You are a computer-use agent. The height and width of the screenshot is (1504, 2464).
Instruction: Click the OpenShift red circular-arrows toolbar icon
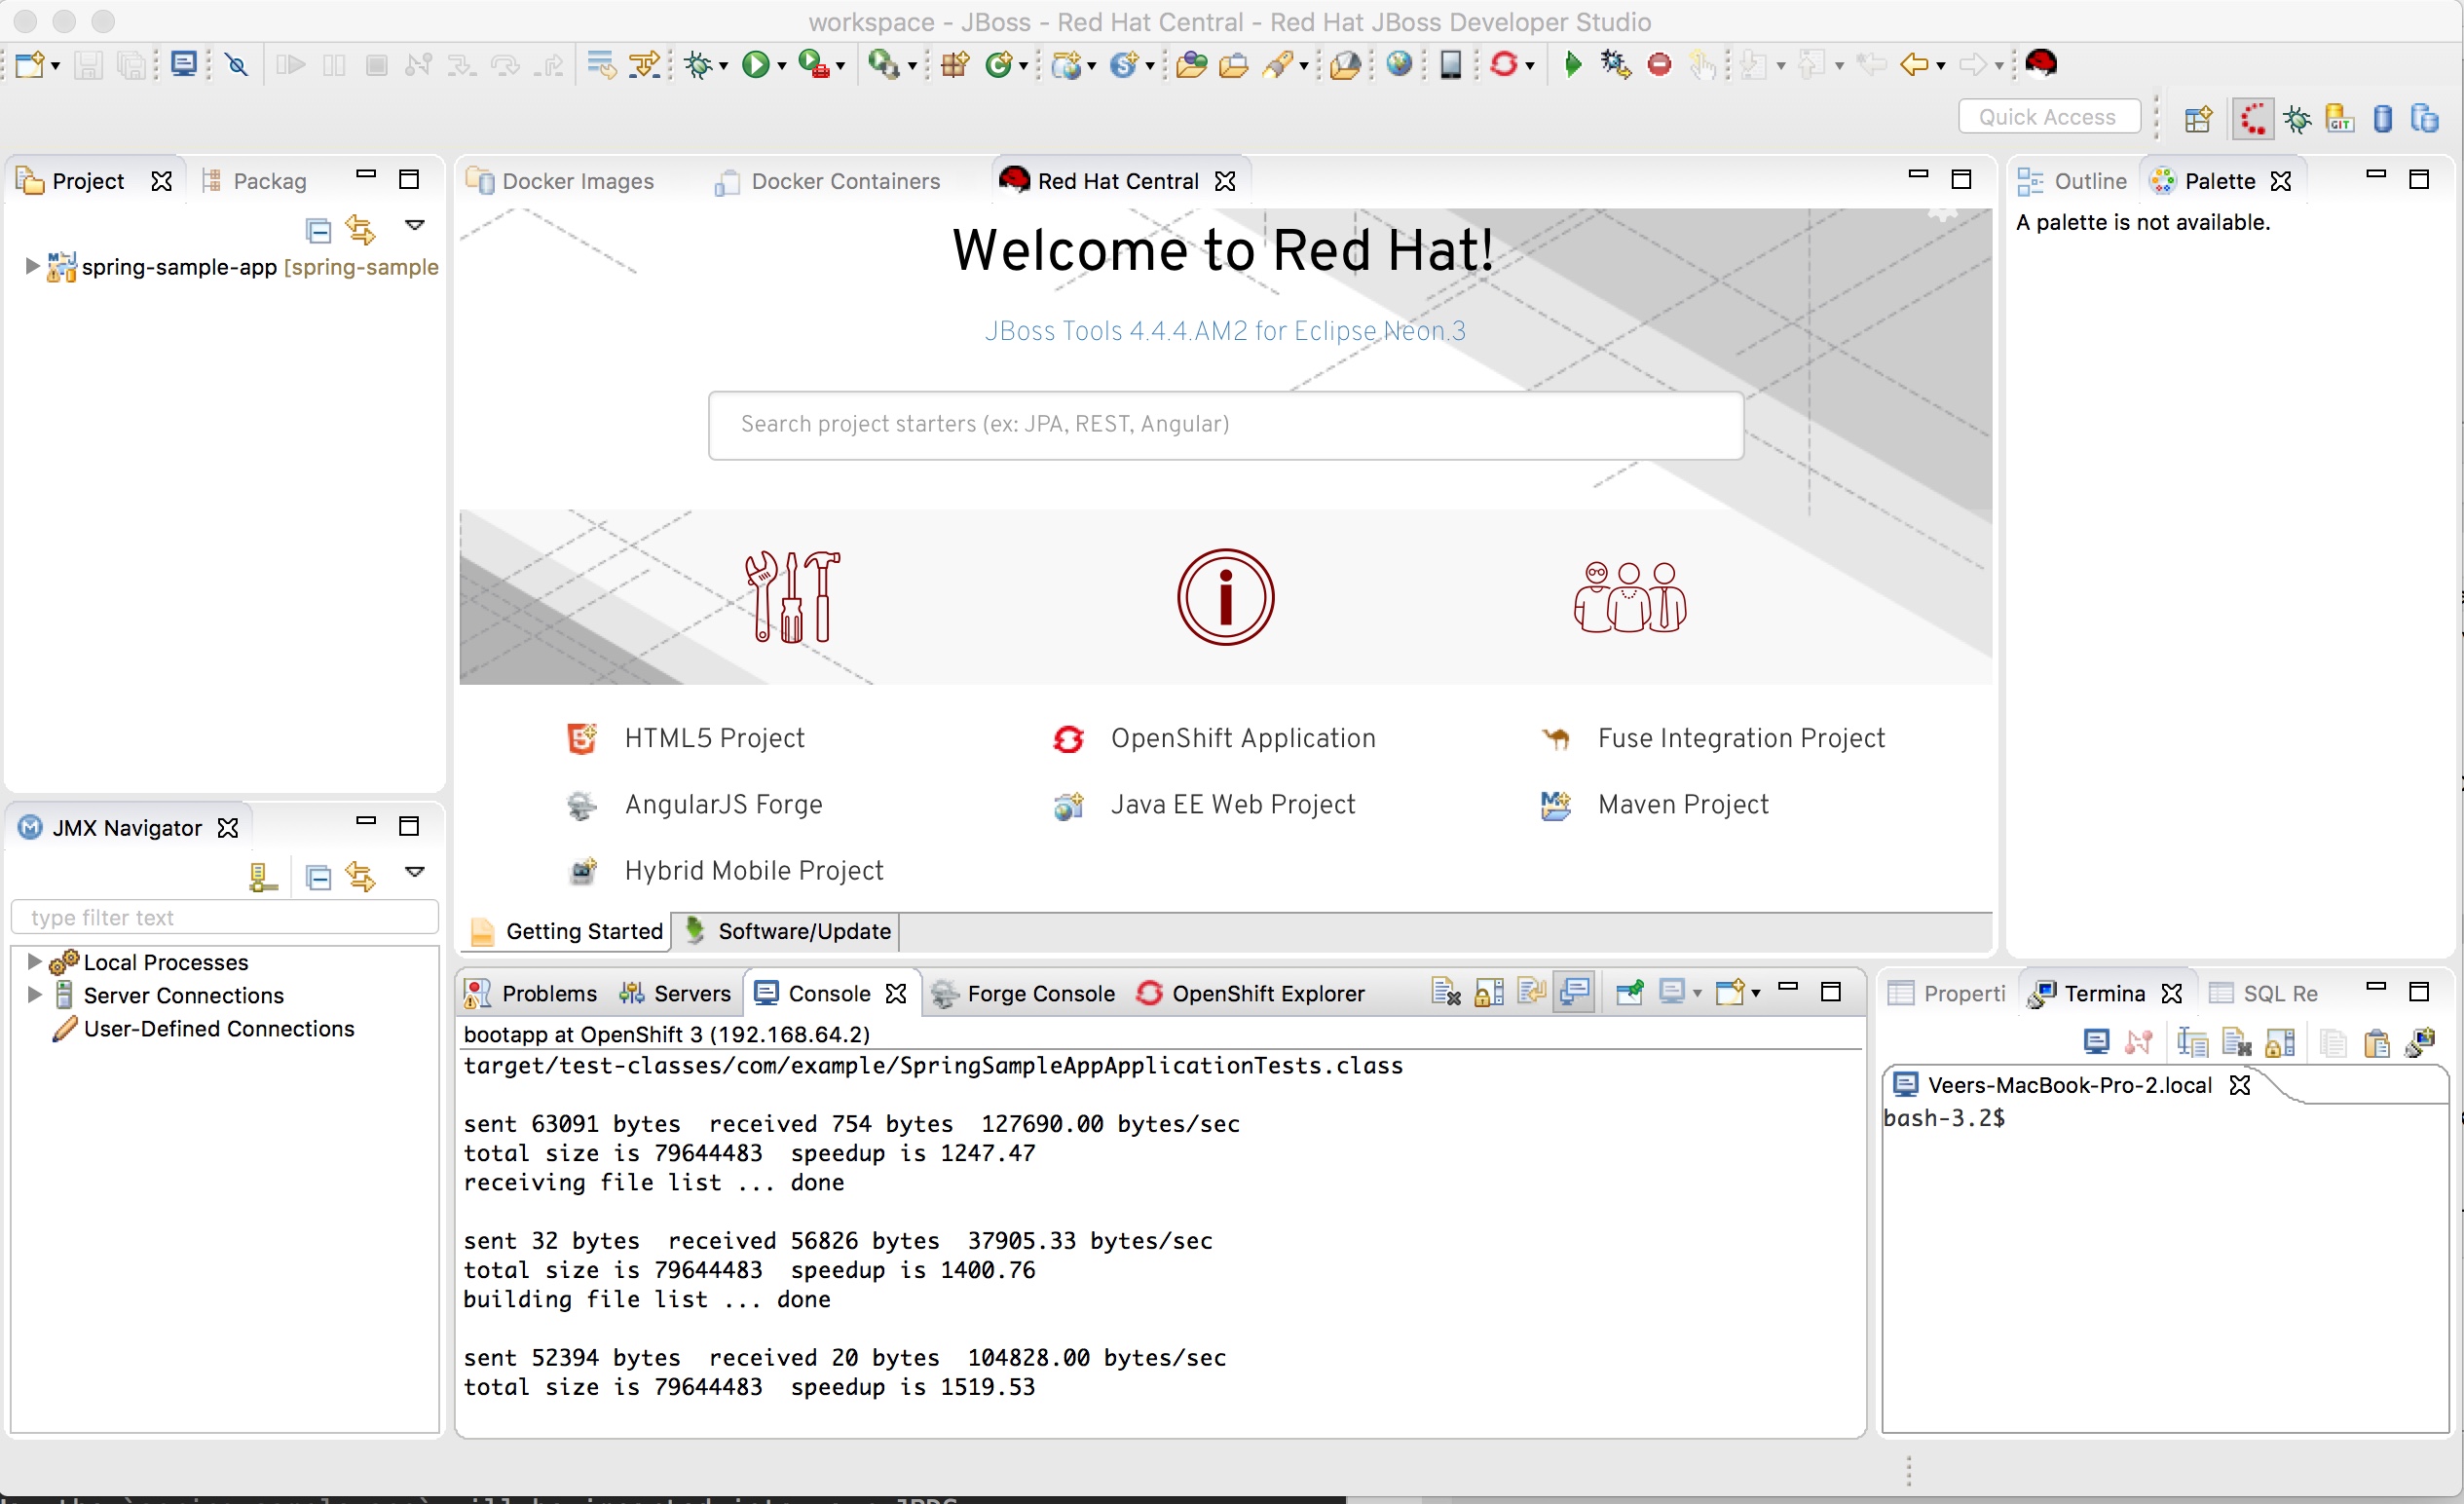click(1503, 65)
